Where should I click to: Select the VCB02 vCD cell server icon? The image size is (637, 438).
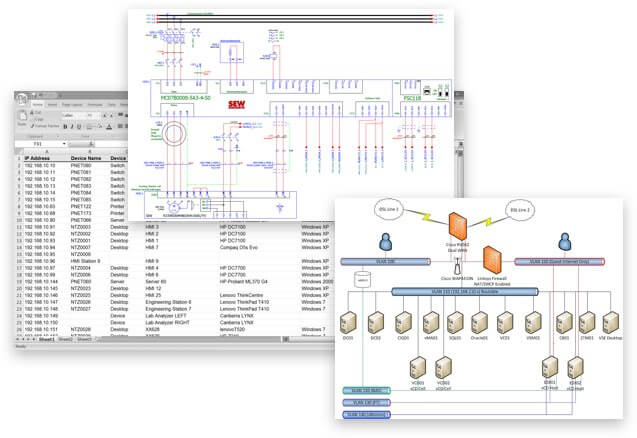coord(443,367)
